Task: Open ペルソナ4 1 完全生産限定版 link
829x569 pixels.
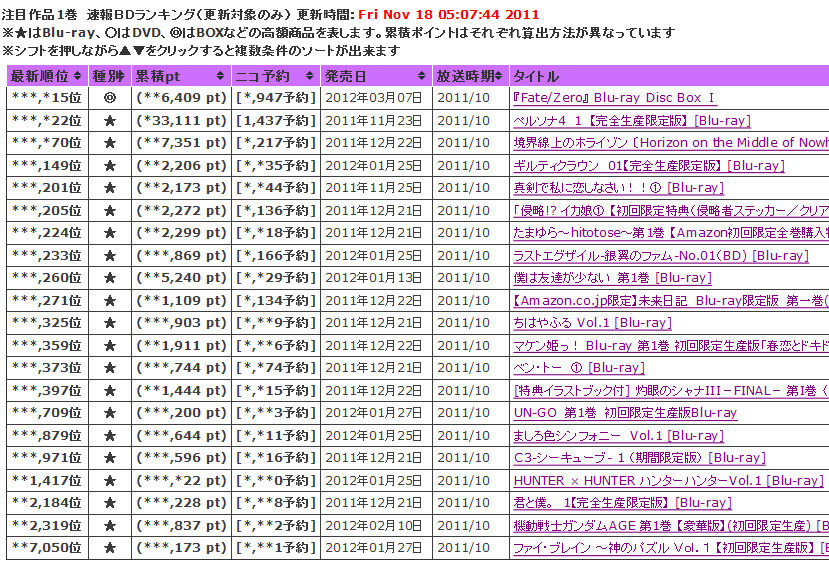Action: pyautogui.click(x=632, y=121)
